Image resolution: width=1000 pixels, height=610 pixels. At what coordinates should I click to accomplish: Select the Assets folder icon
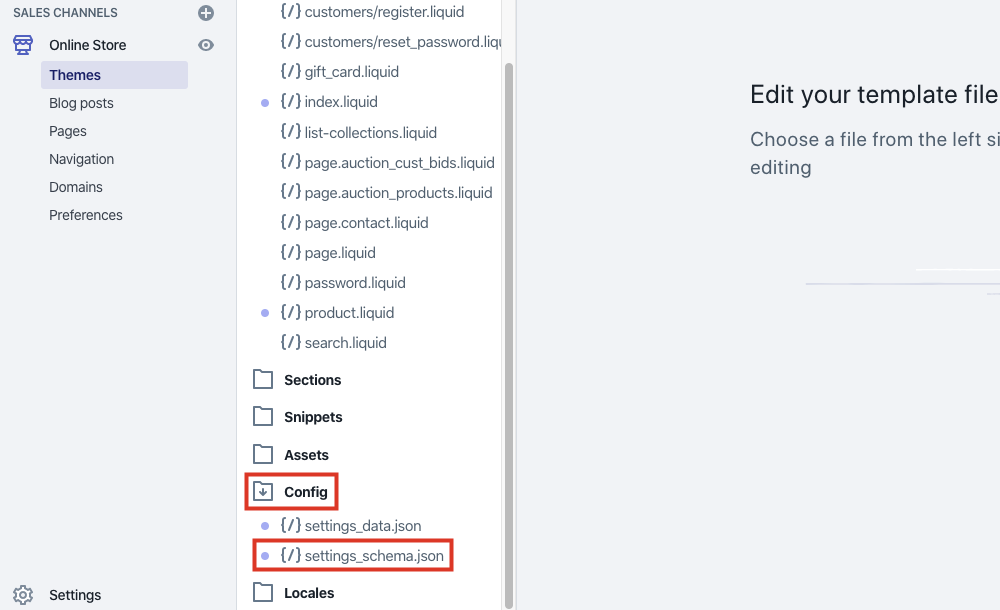click(263, 454)
